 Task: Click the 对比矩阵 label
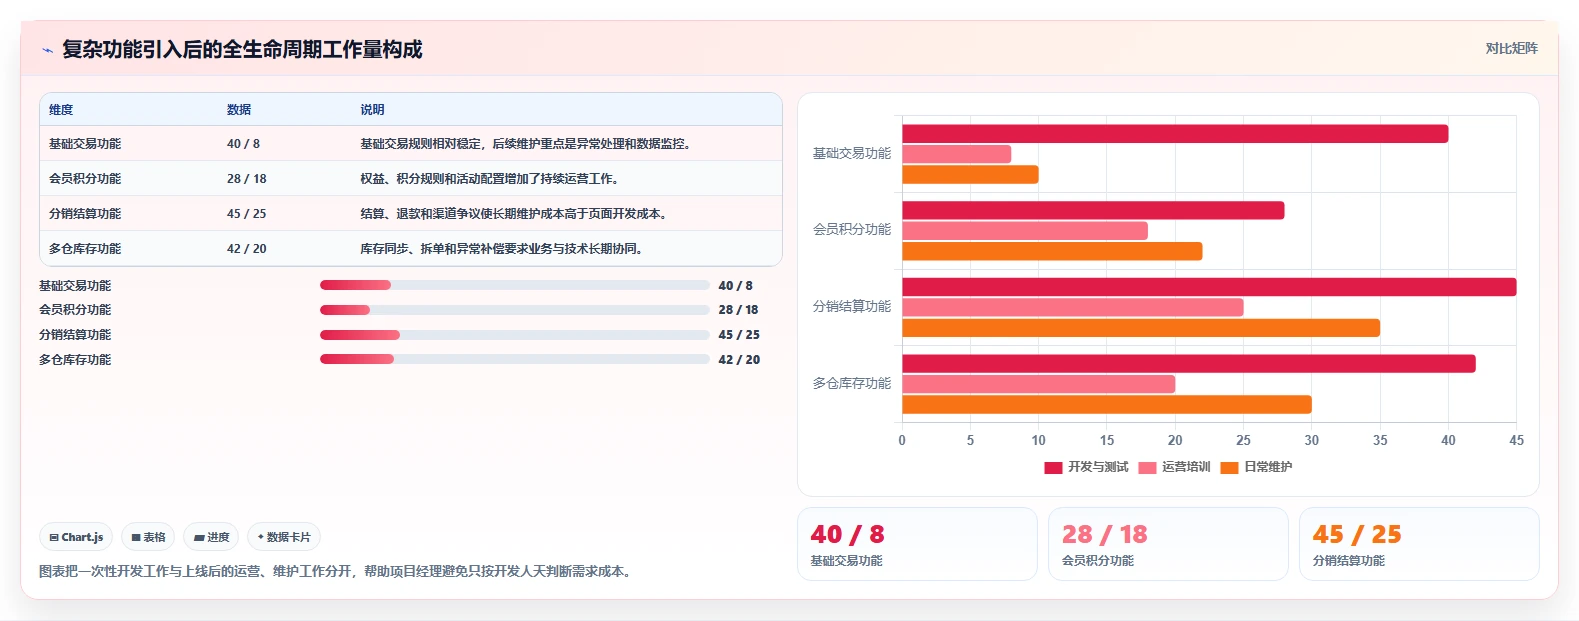pos(1511,48)
